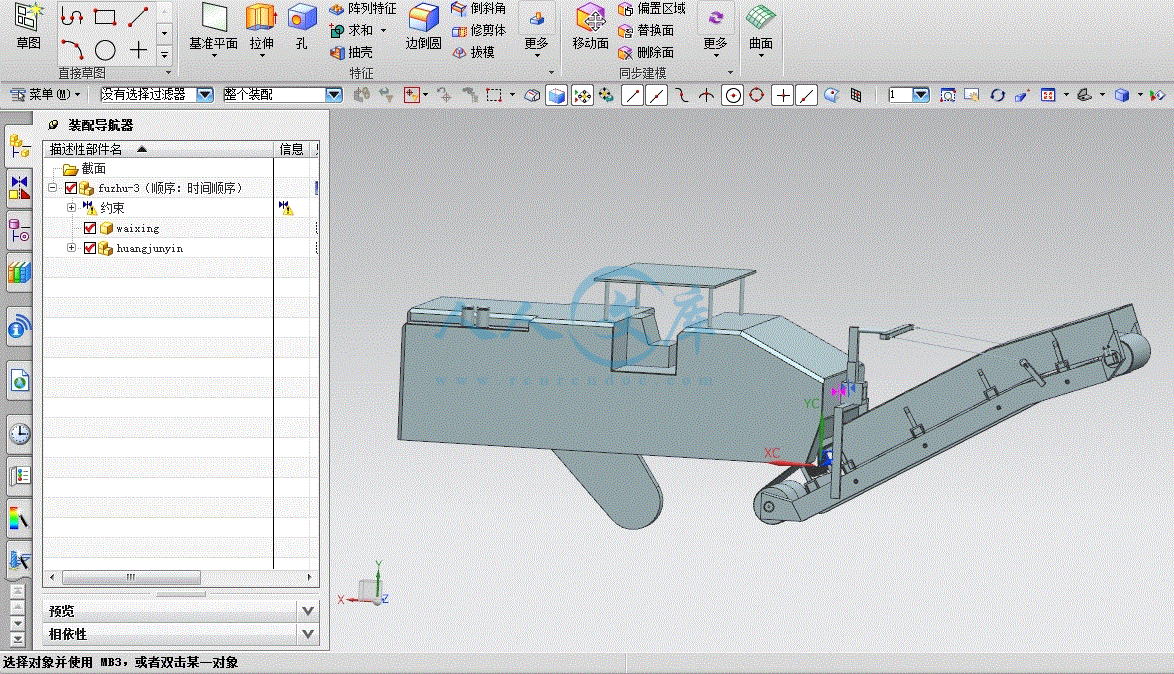Click 替换面 replace face command

tap(646, 31)
